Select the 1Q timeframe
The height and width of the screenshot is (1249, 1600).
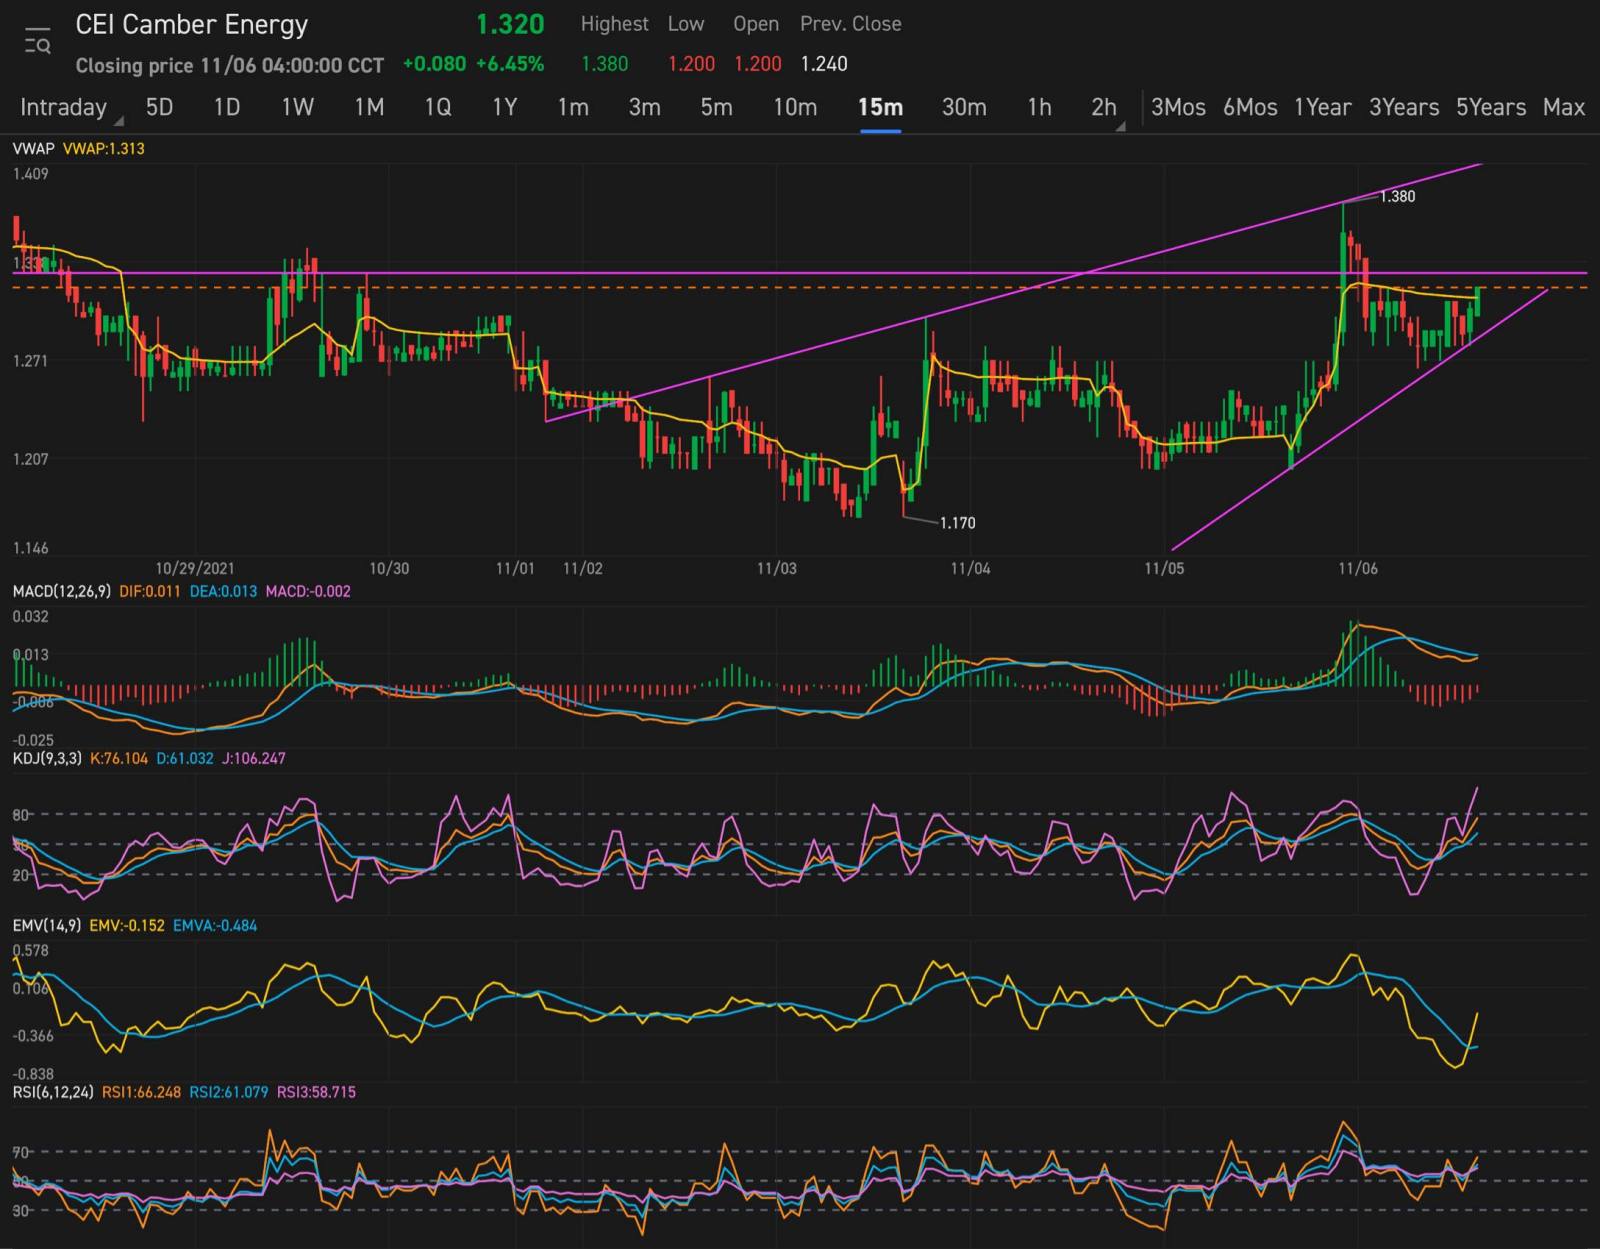pos(437,107)
